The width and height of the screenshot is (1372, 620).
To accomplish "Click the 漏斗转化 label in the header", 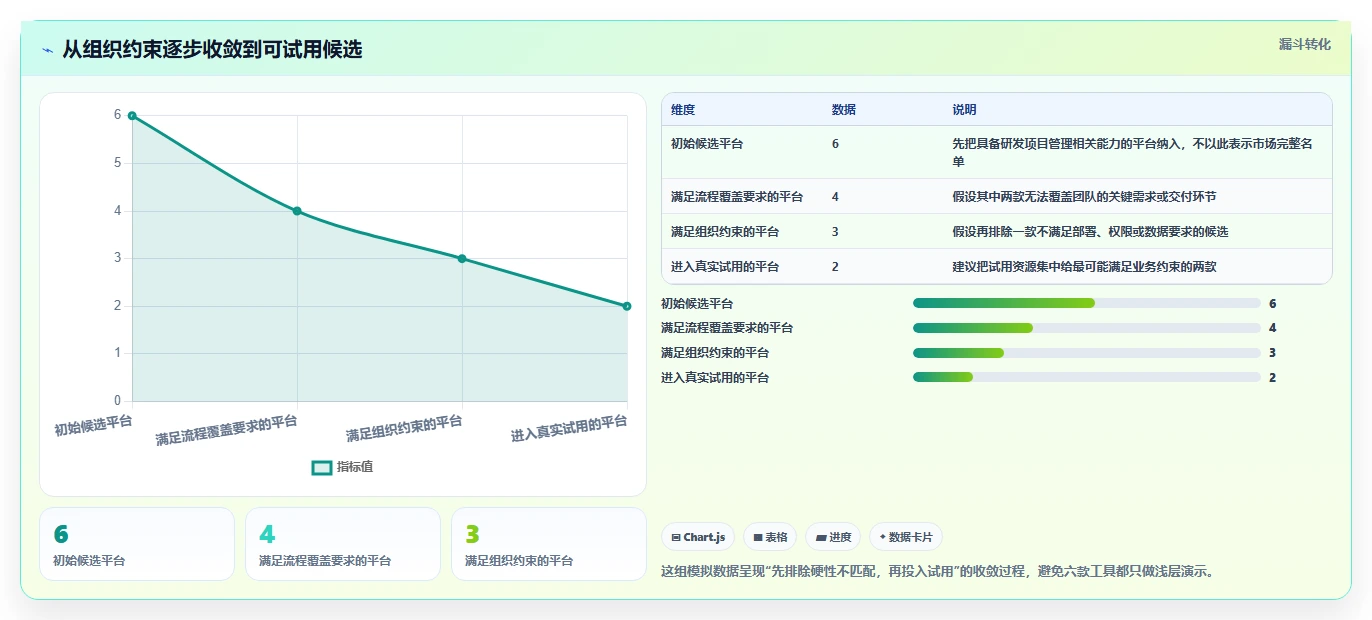I will point(1305,44).
